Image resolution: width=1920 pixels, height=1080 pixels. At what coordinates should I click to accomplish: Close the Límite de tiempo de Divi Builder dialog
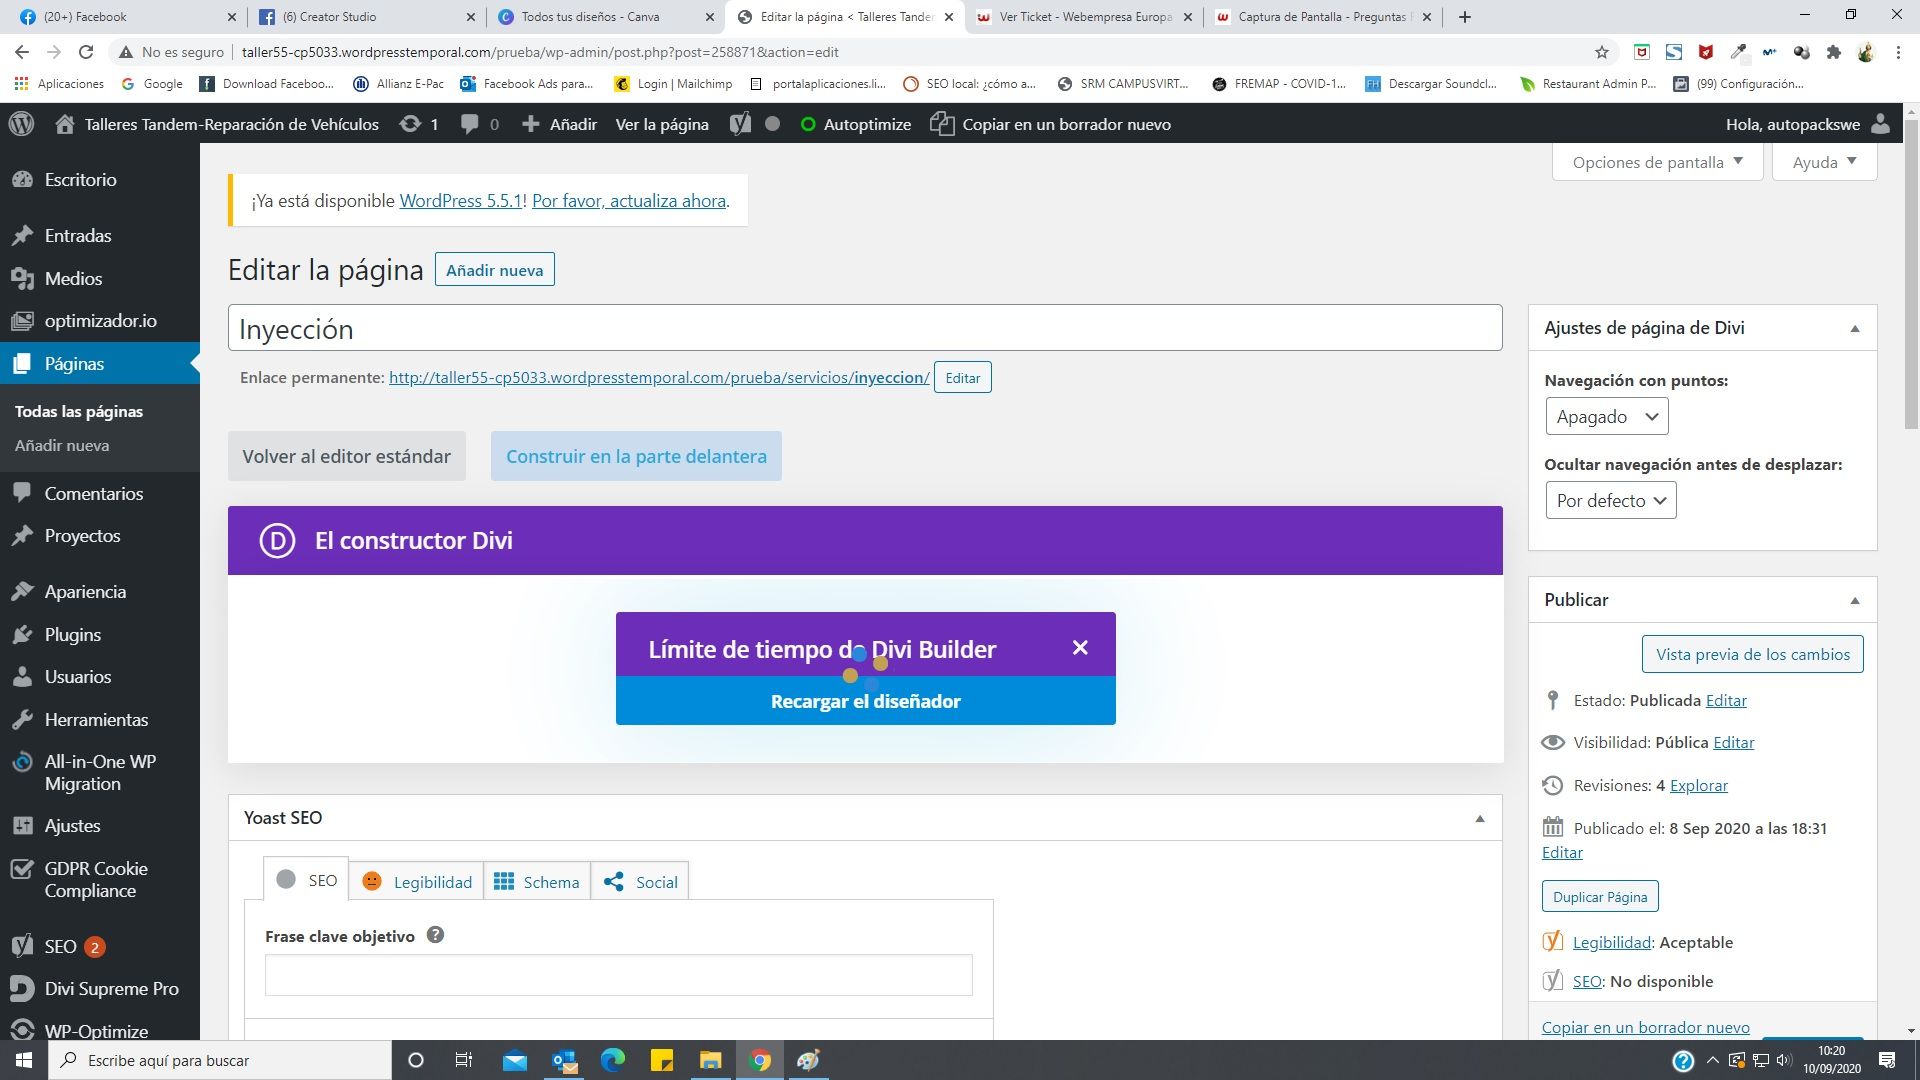1080,648
